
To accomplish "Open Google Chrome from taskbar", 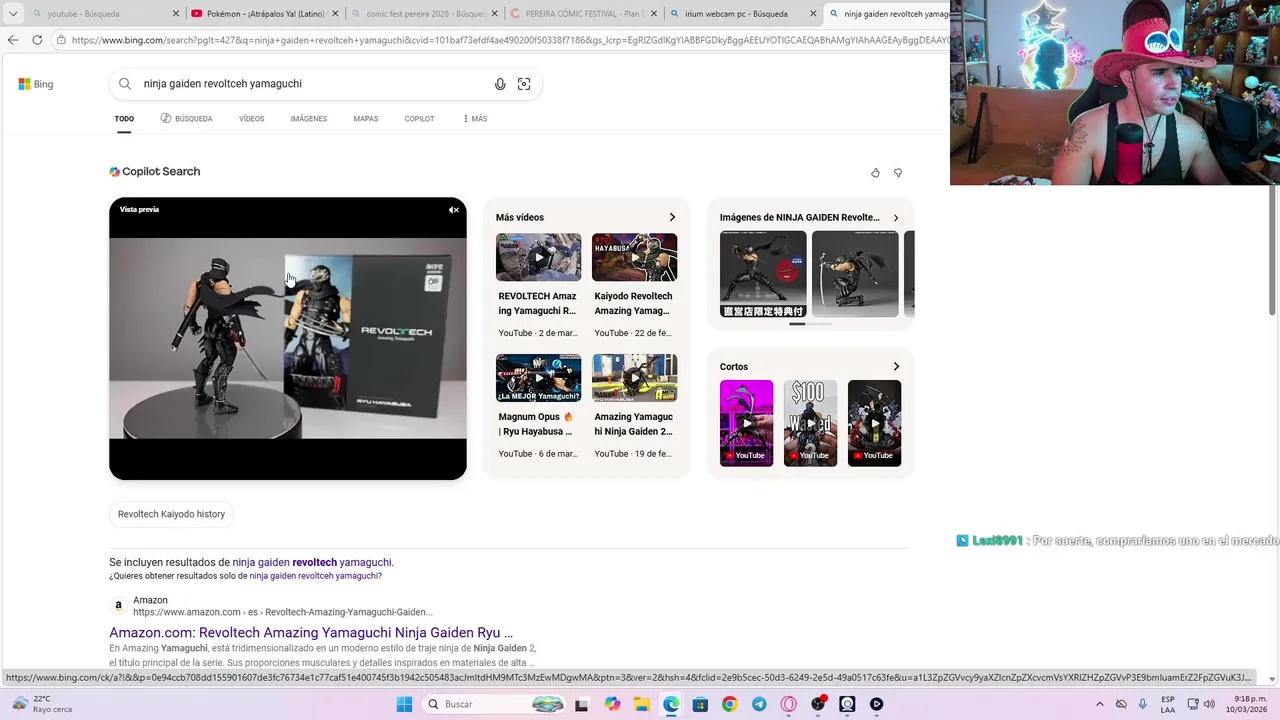I will pyautogui.click(x=729, y=704).
